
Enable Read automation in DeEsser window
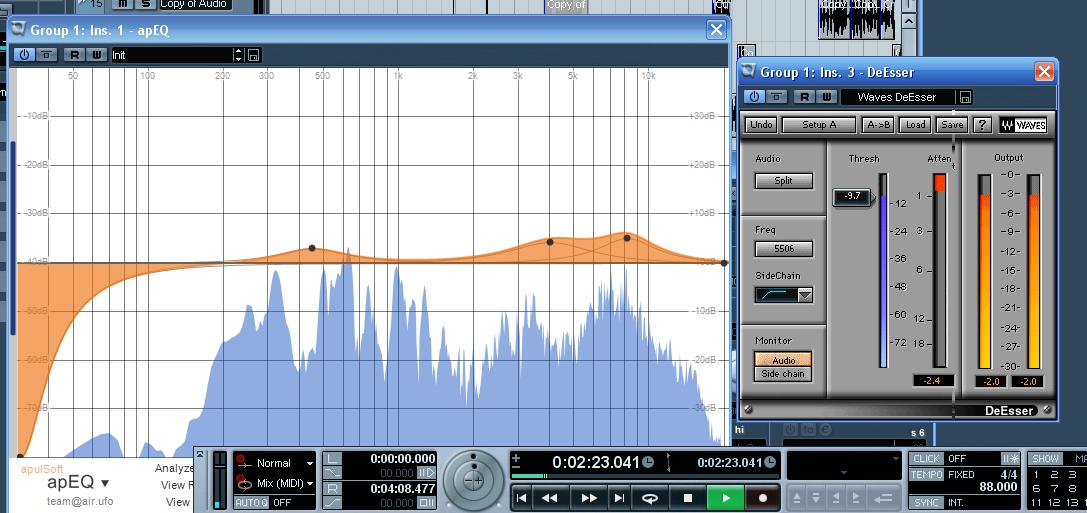pyautogui.click(x=805, y=97)
